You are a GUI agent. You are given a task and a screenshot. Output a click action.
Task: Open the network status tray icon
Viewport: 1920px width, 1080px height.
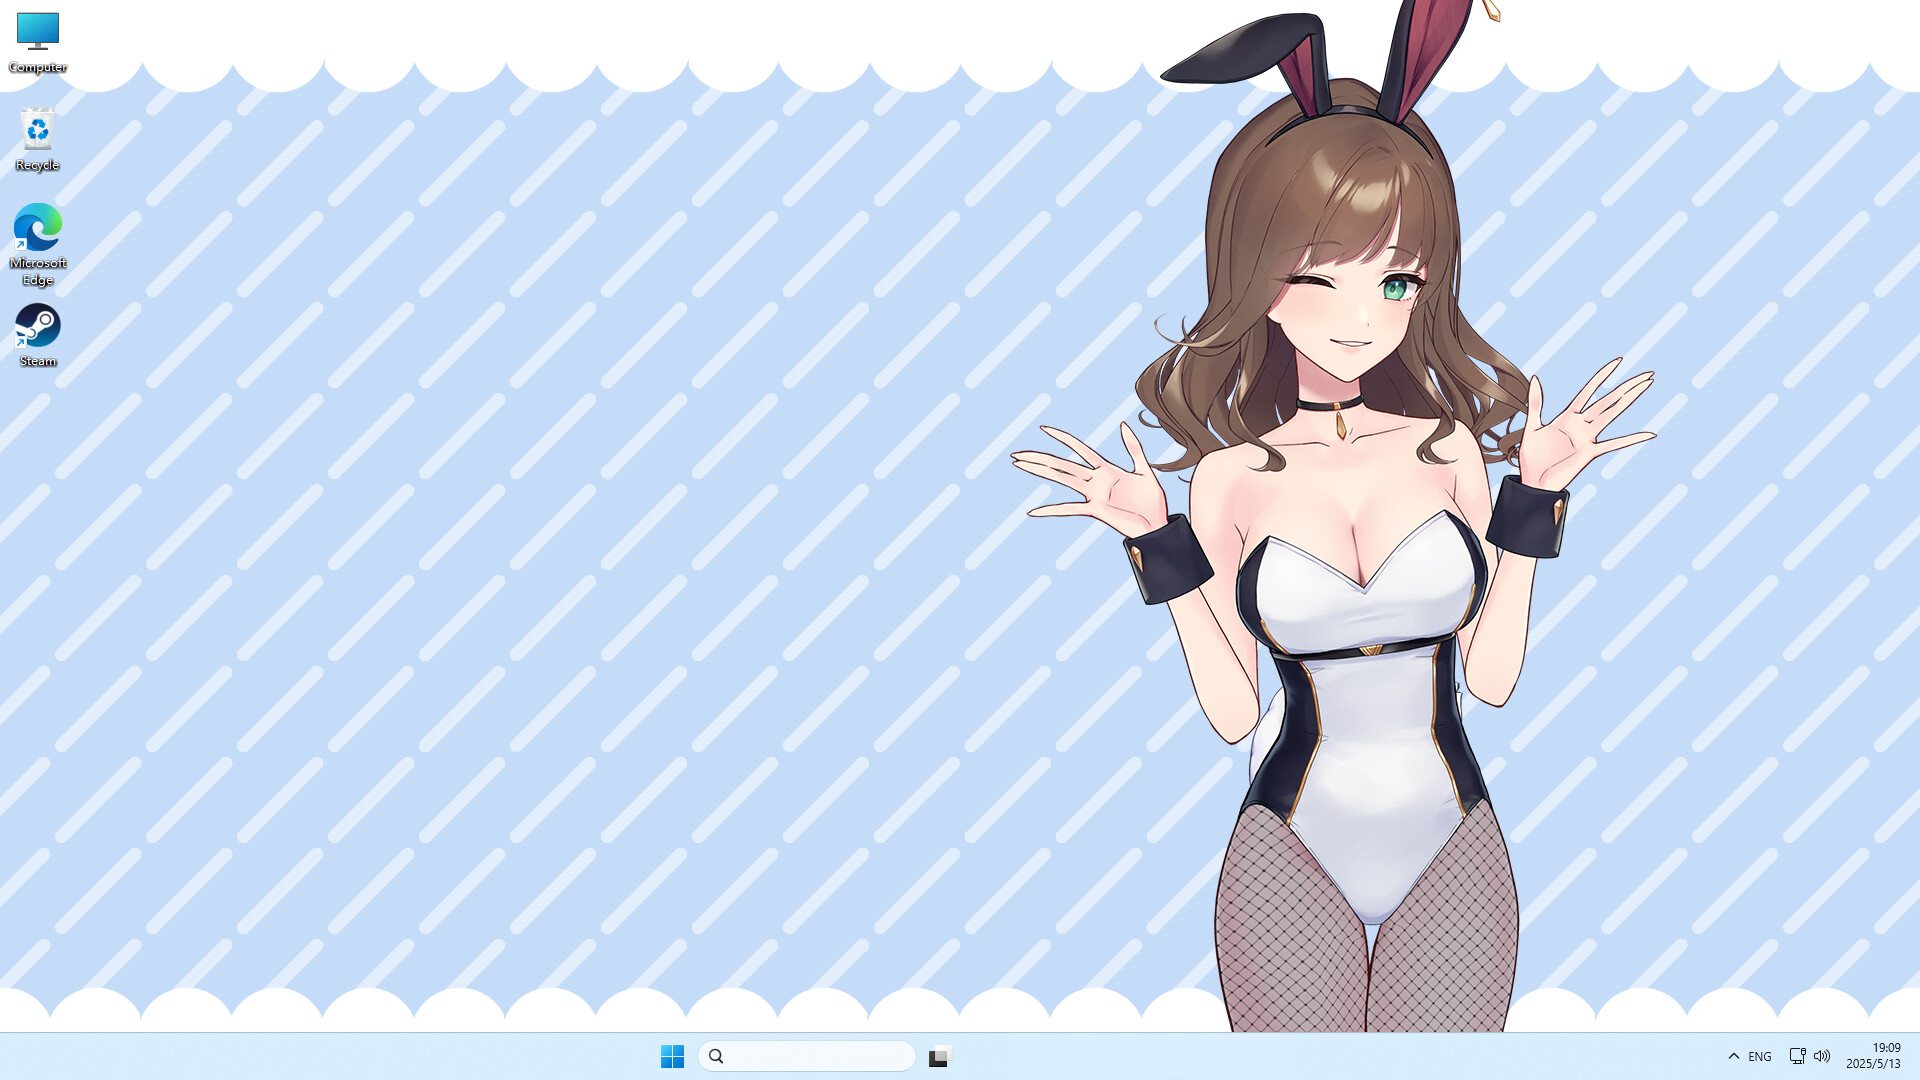pos(1797,1056)
